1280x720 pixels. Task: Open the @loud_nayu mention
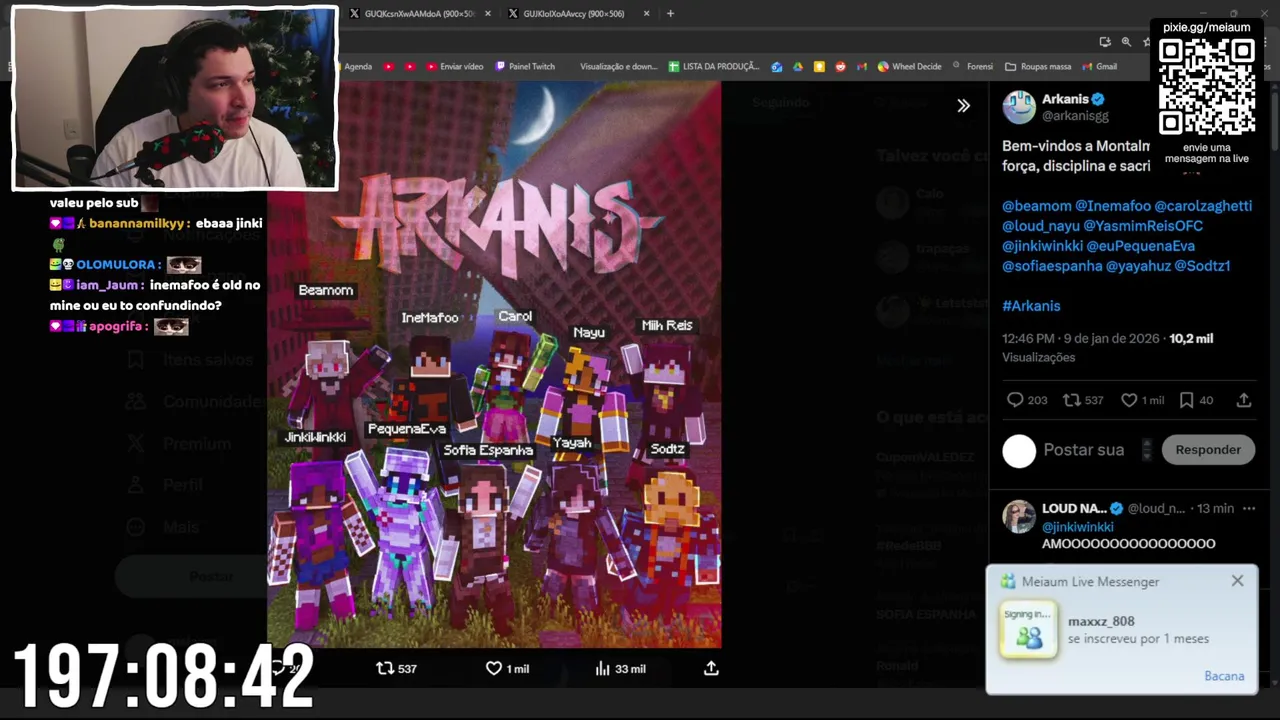(1040, 226)
